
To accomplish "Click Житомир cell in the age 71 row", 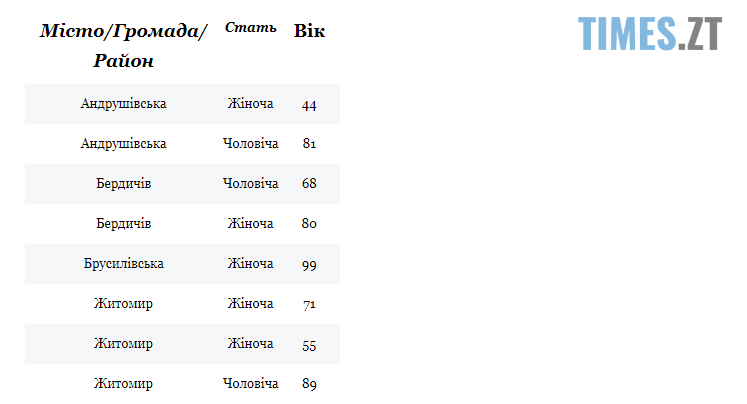I will pos(124,304).
